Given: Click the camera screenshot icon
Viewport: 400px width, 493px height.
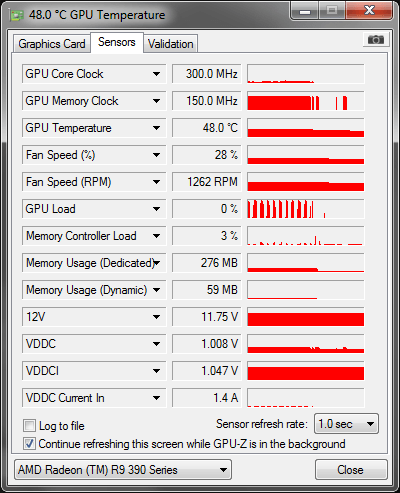Looking at the screenshot, I should tap(376, 40).
